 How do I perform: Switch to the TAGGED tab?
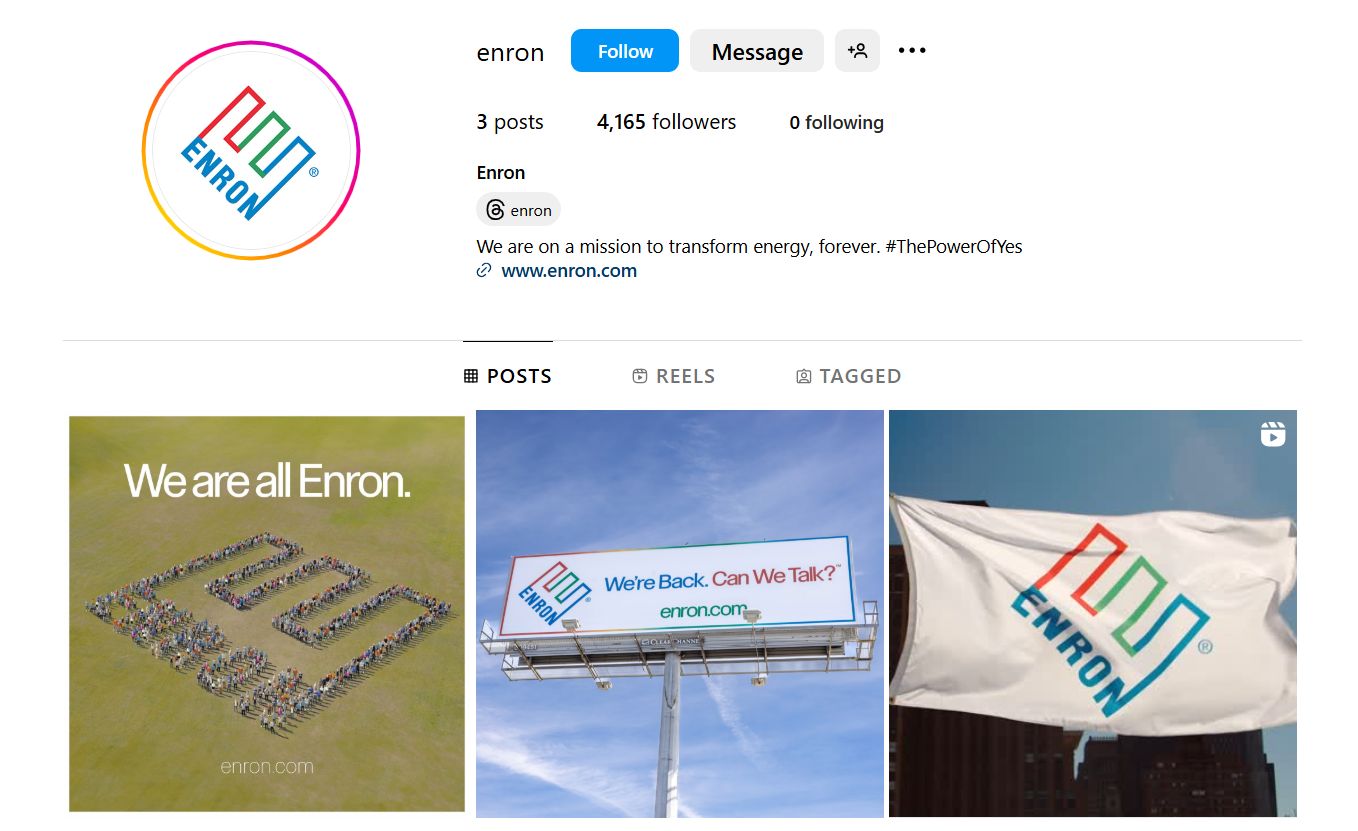pos(849,376)
